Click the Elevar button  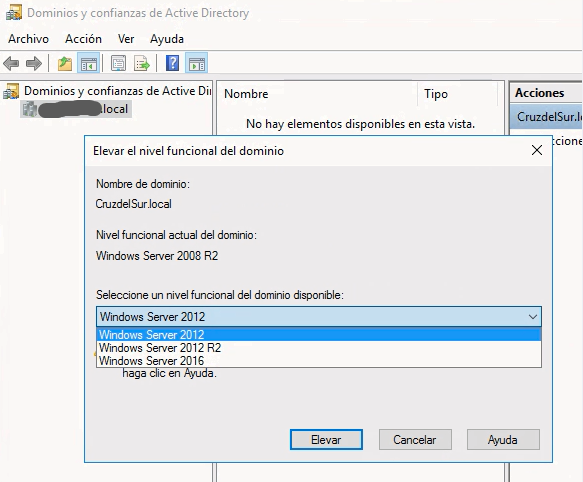[326, 440]
